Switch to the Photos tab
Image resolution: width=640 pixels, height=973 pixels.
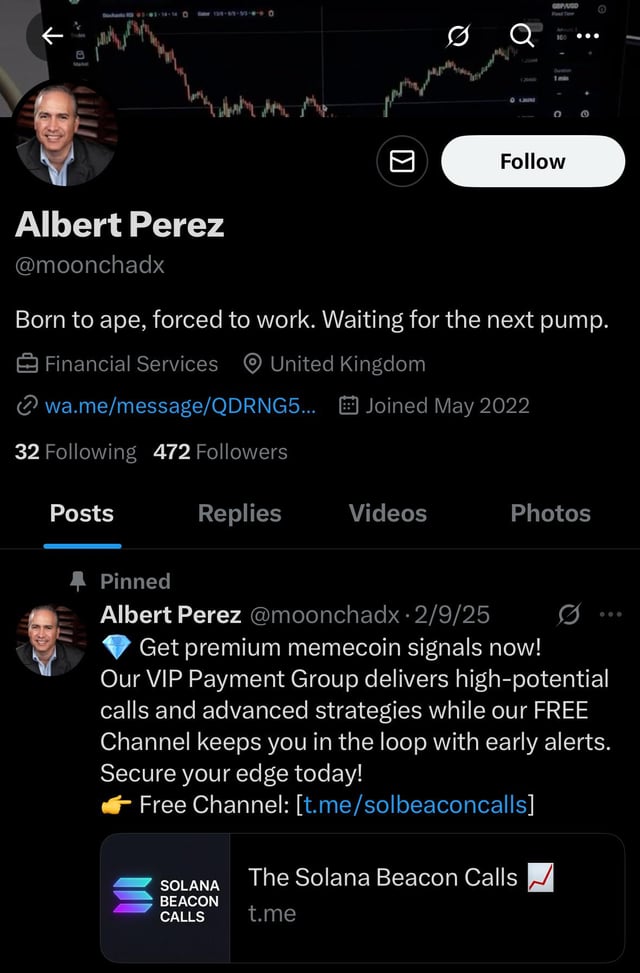click(x=550, y=514)
